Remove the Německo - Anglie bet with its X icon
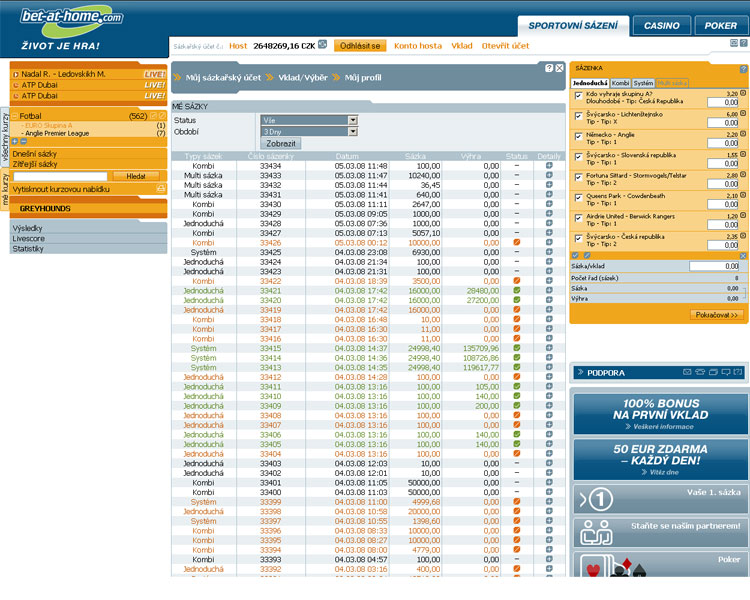The width and height of the screenshot is (750, 600). point(743,134)
